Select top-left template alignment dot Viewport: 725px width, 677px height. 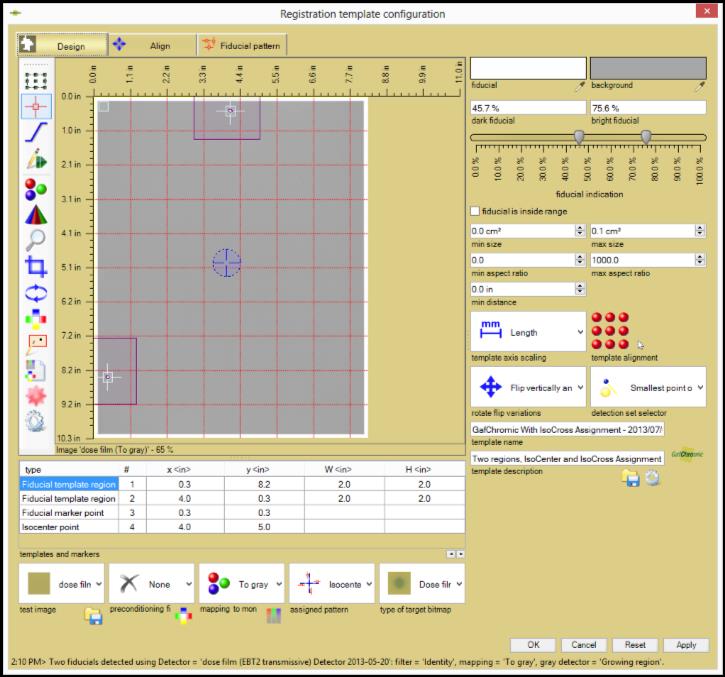[x=597, y=317]
